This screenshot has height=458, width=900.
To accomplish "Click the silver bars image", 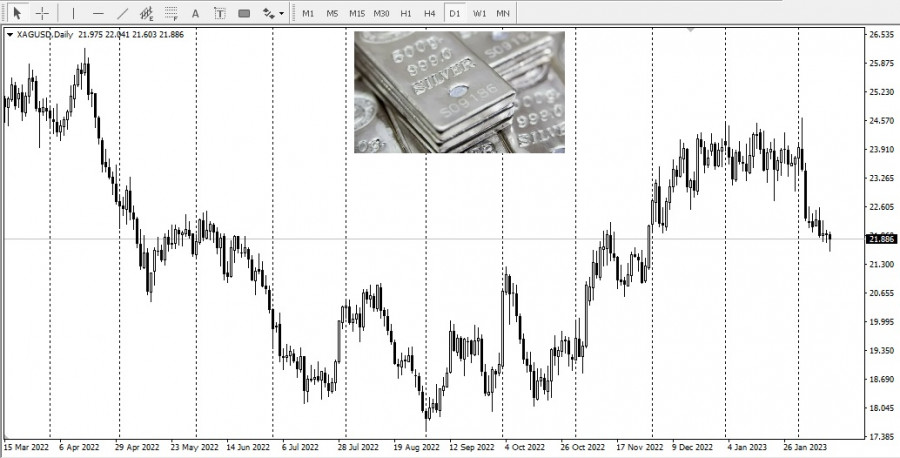I will pyautogui.click(x=459, y=92).
